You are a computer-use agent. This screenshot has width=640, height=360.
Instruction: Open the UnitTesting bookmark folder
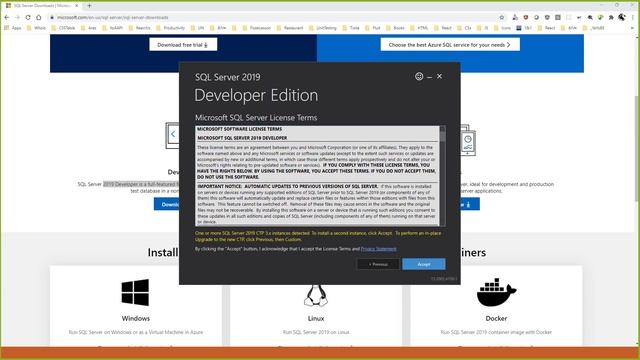(x=322, y=28)
